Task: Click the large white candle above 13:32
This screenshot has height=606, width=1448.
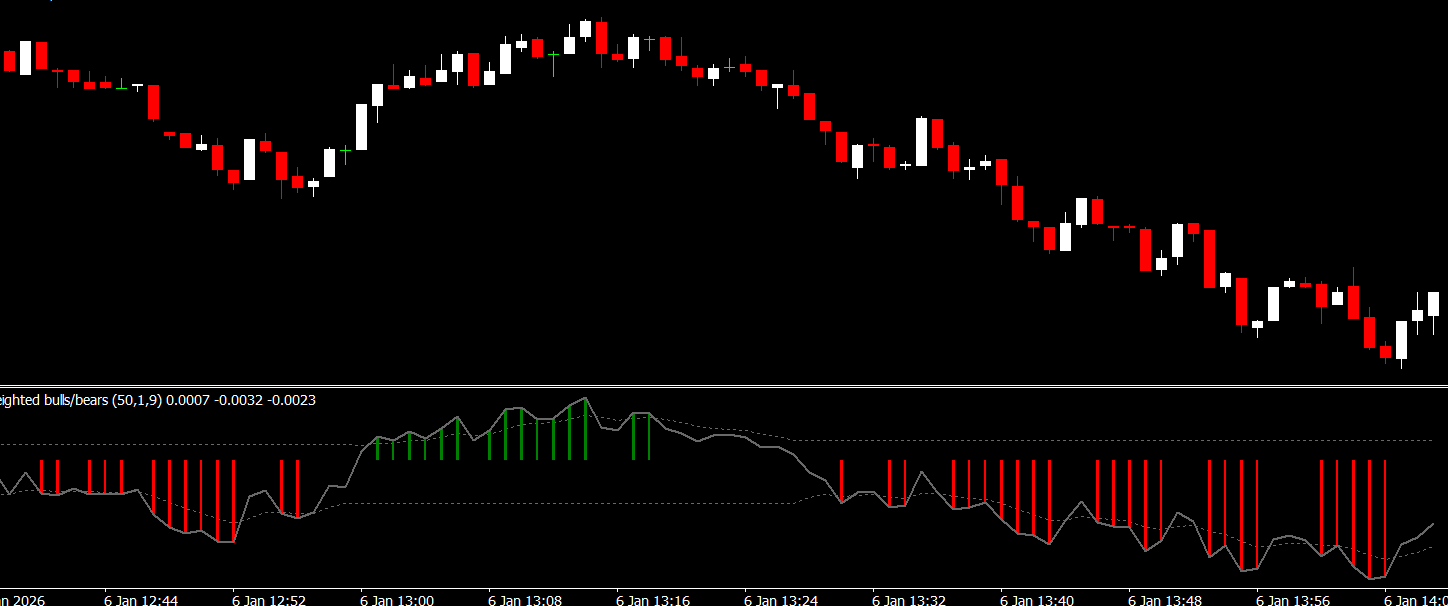Action: tap(921, 142)
